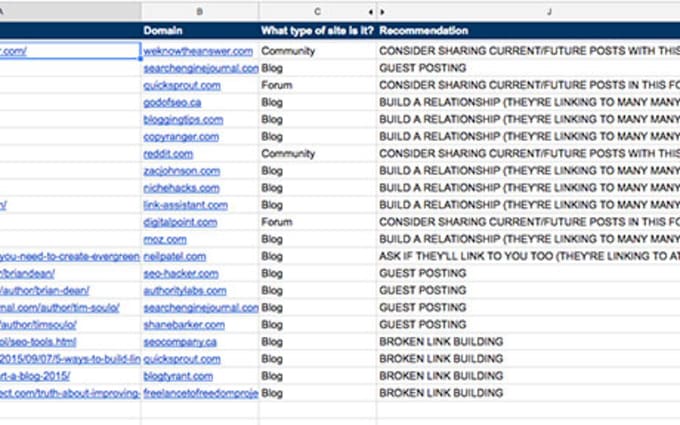
Task: Open the 'rt-a-blog-2015/' URL link
Action: [35, 376]
